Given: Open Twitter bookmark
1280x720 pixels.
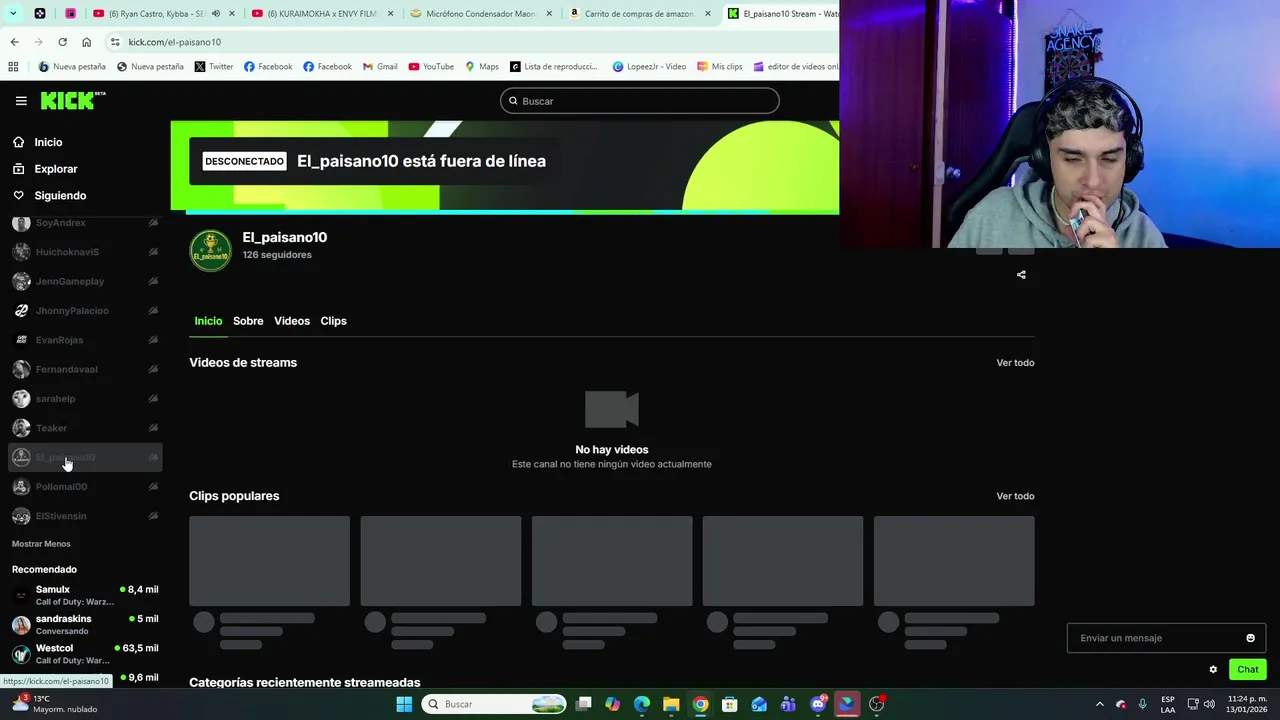Looking at the screenshot, I should pyautogui.click(x=214, y=67).
